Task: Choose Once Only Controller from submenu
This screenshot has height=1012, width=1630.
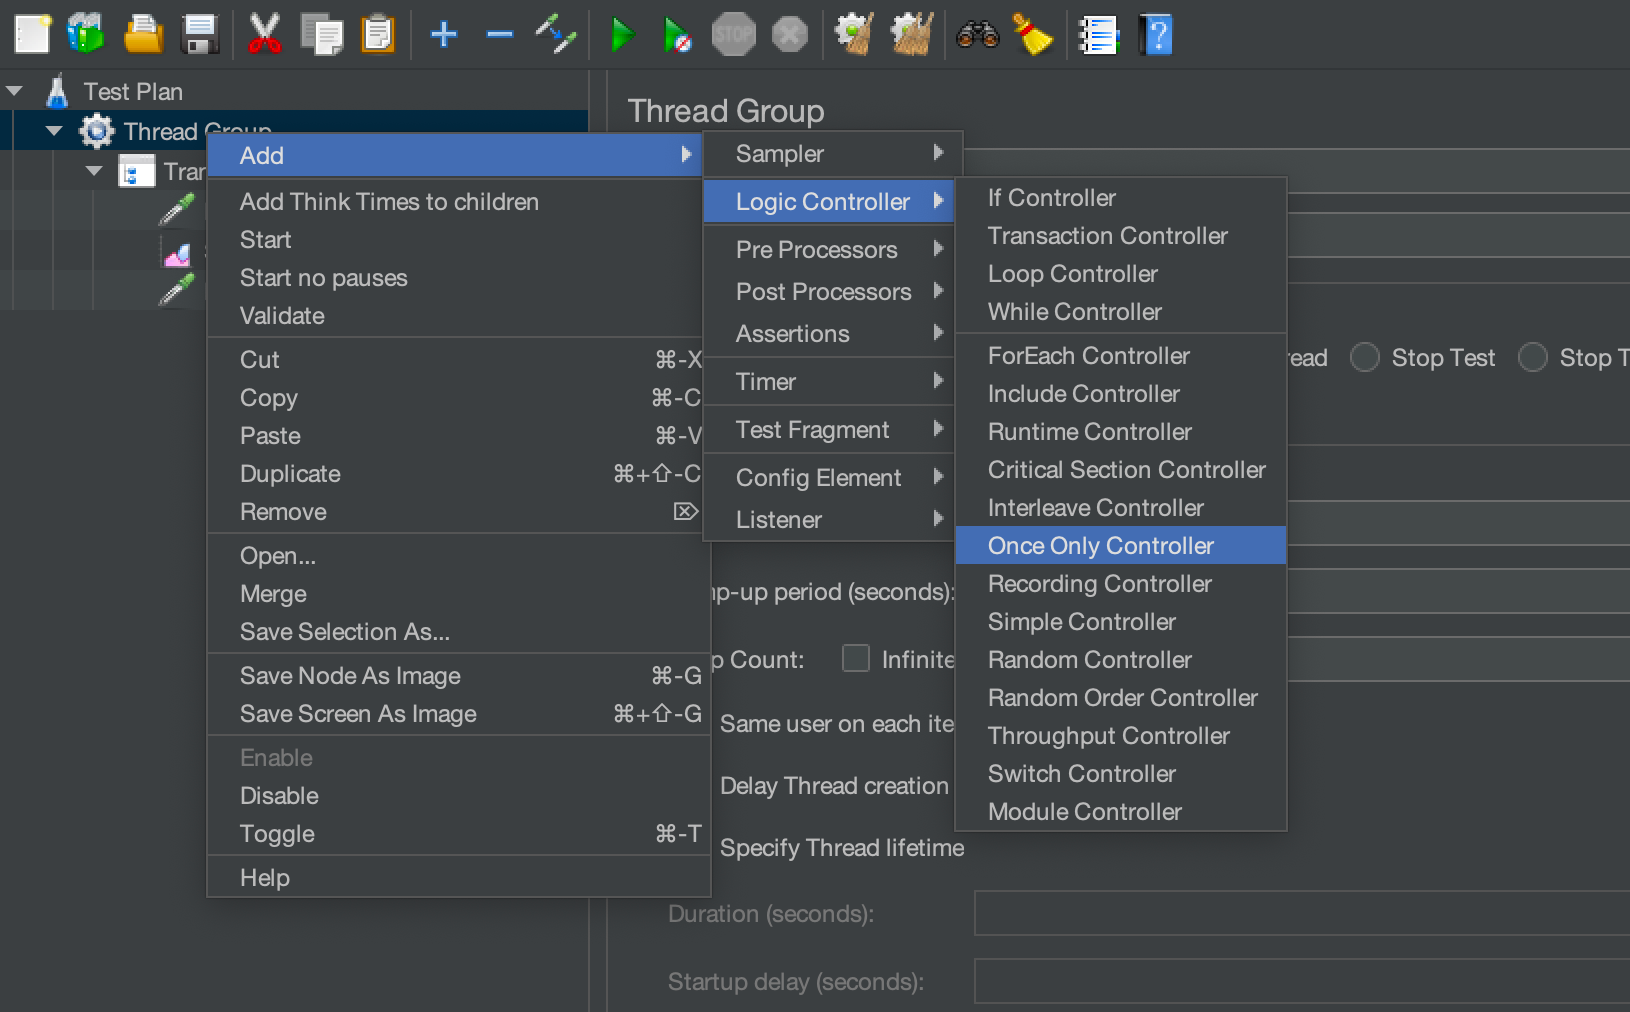Action: pos(1100,546)
